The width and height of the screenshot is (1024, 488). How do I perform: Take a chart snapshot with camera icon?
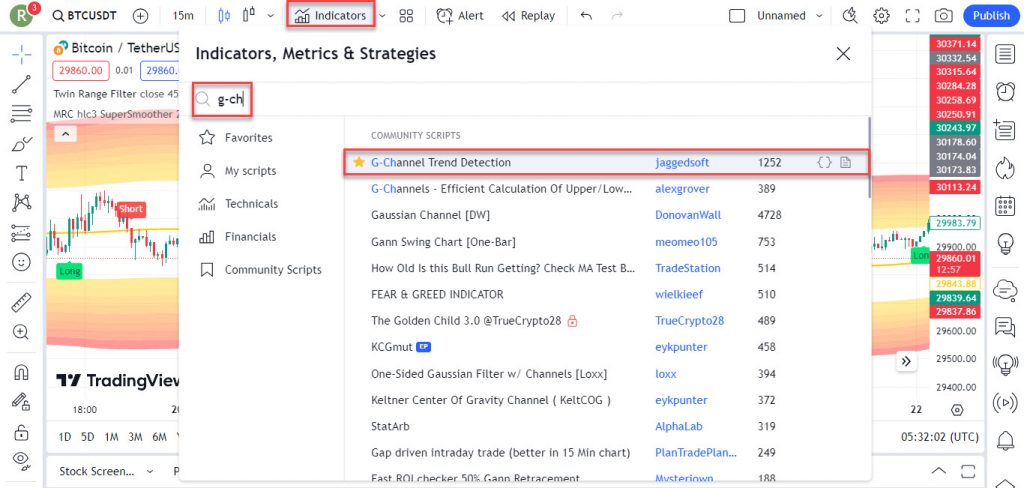(943, 16)
